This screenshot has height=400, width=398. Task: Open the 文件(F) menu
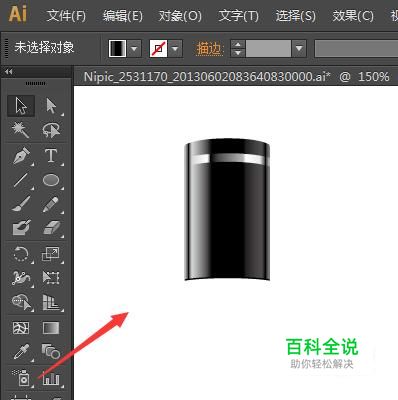coord(66,16)
